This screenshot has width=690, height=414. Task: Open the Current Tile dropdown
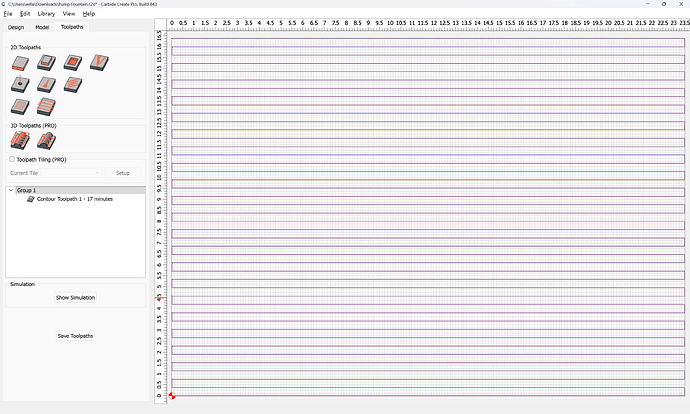coord(71,173)
